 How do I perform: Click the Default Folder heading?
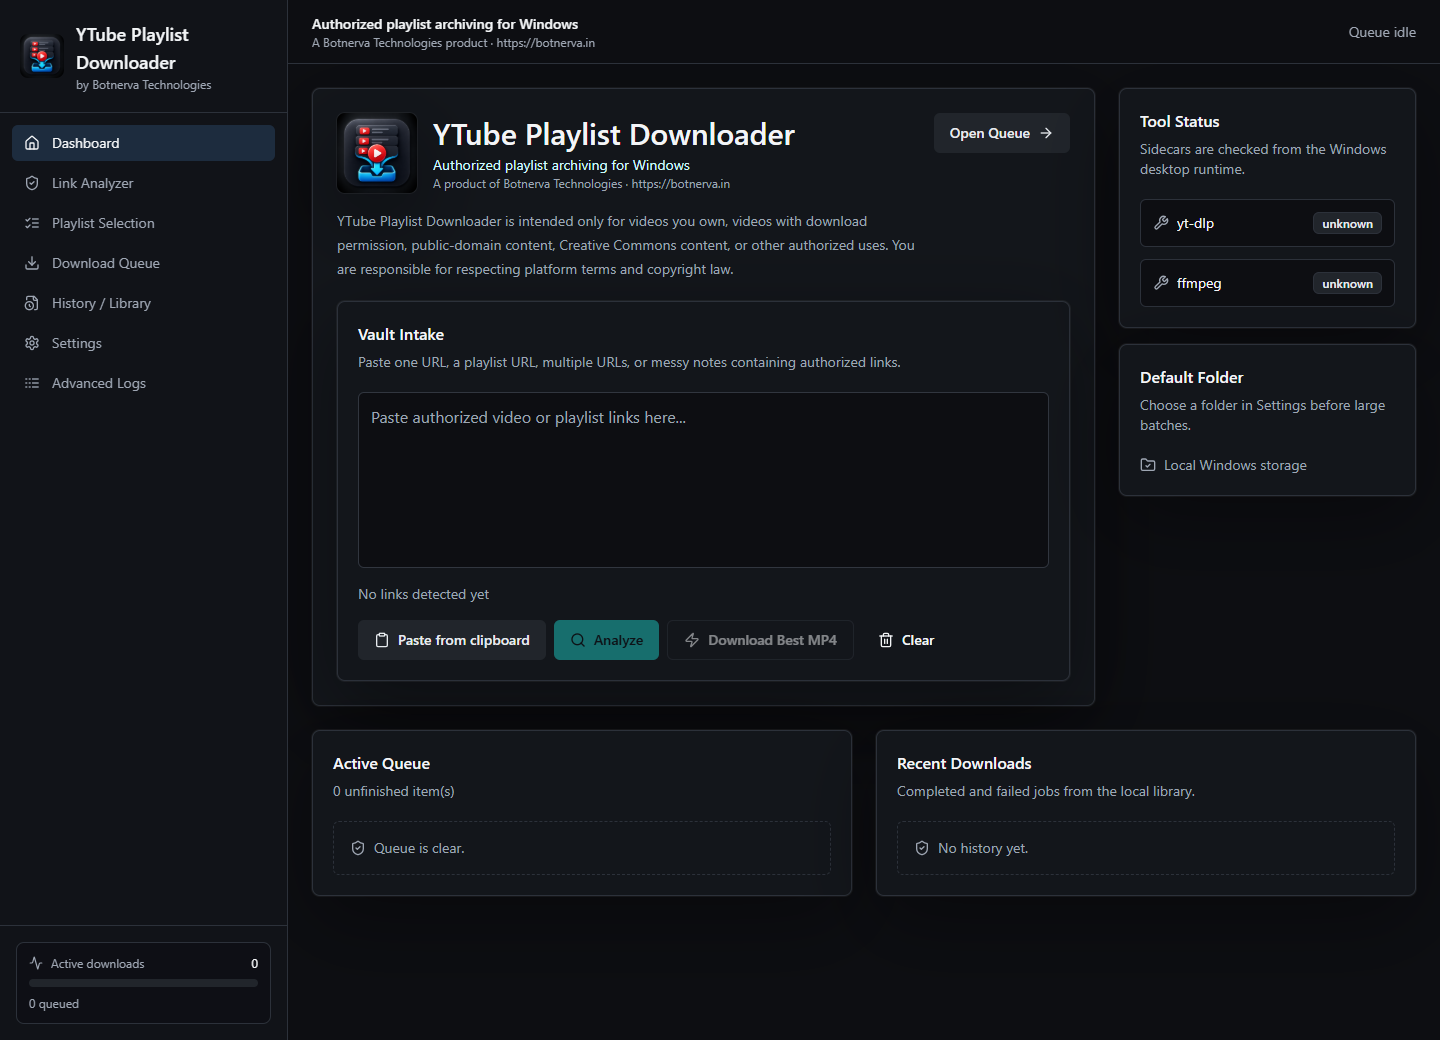coord(1192,377)
